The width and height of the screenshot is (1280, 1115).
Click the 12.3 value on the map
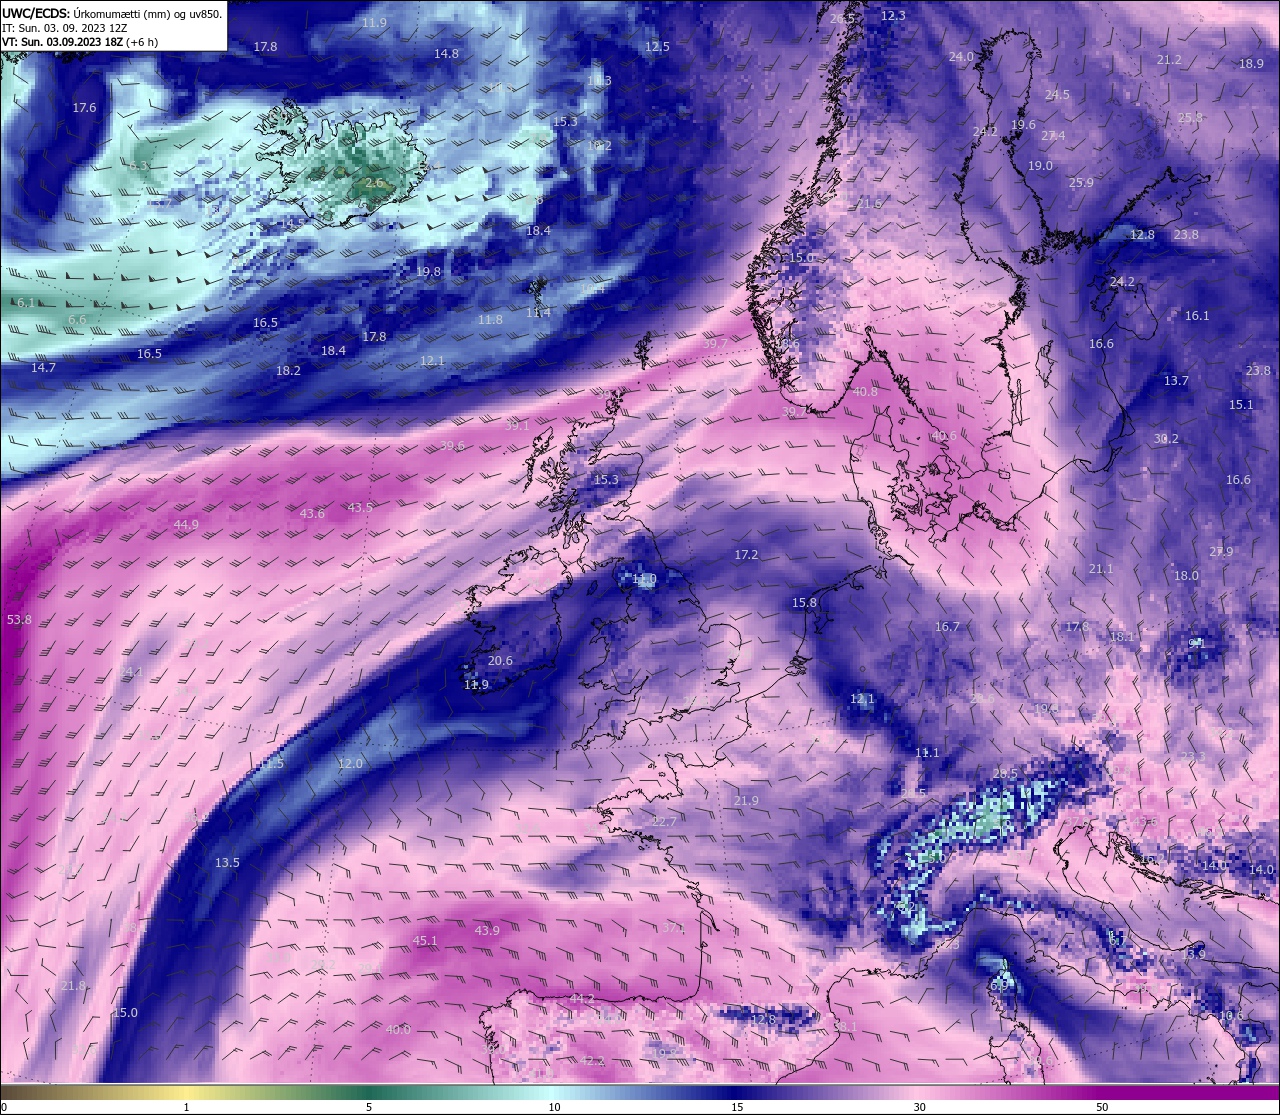[893, 16]
